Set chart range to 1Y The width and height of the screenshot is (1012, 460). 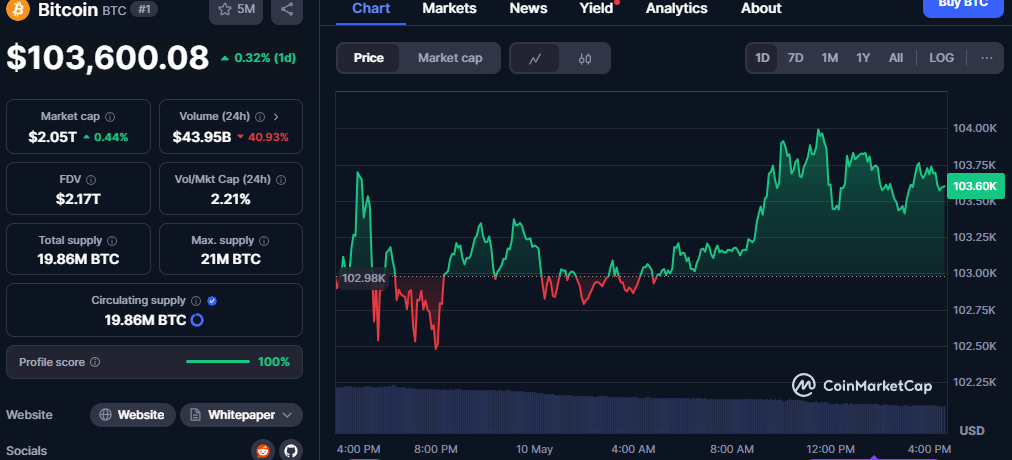[x=863, y=58]
